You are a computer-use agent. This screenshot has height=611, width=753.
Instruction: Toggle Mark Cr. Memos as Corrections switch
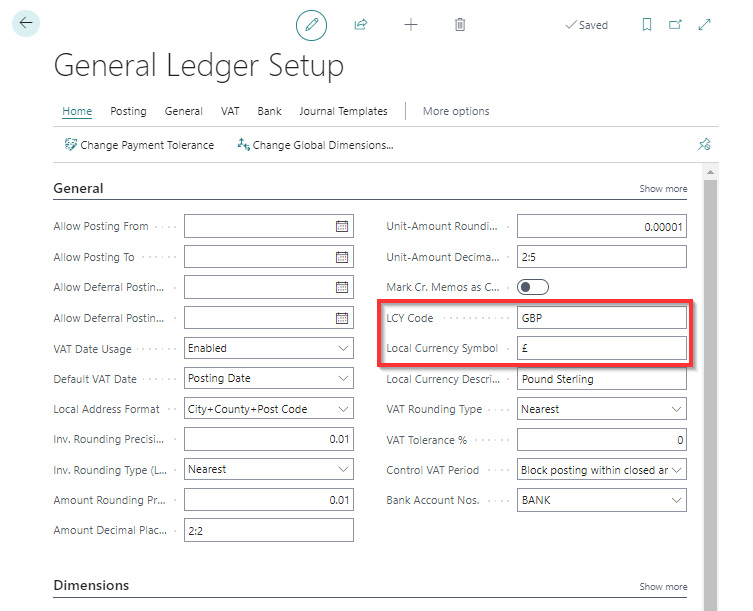533,287
